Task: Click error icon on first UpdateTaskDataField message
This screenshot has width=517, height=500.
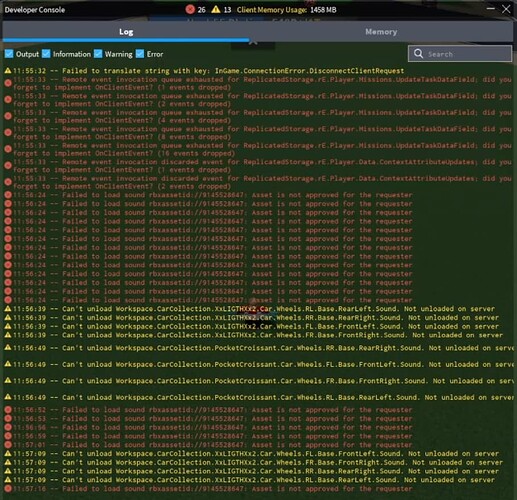Action: [8, 83]
